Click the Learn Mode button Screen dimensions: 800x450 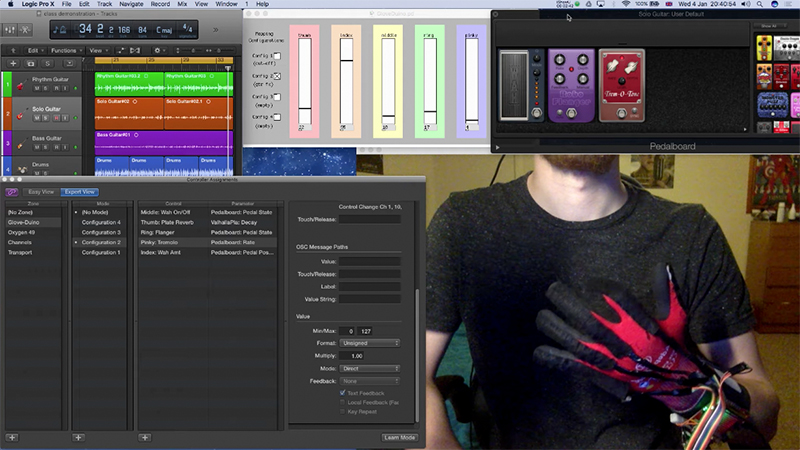[400, 438]
